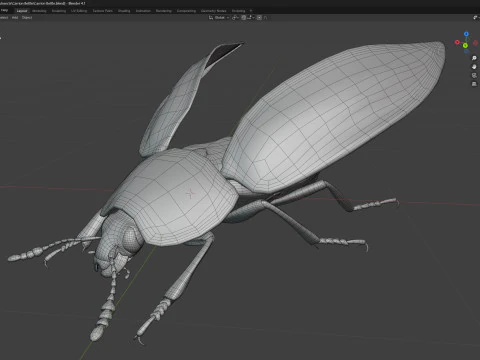Click the blue Z axis gizmo circle
Screen dimensions: 480x360
(466, 34)
